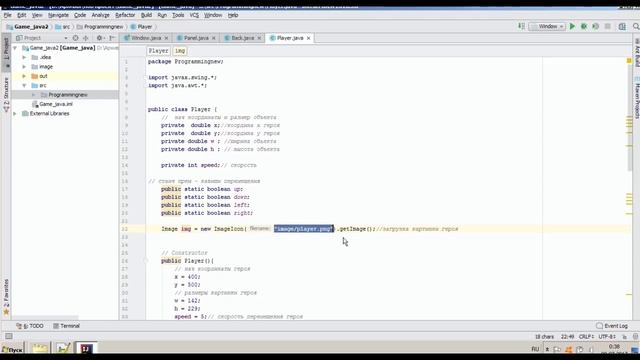
Task: Open Project Structure icon in toolbar
Action: (x=622, y=27)
